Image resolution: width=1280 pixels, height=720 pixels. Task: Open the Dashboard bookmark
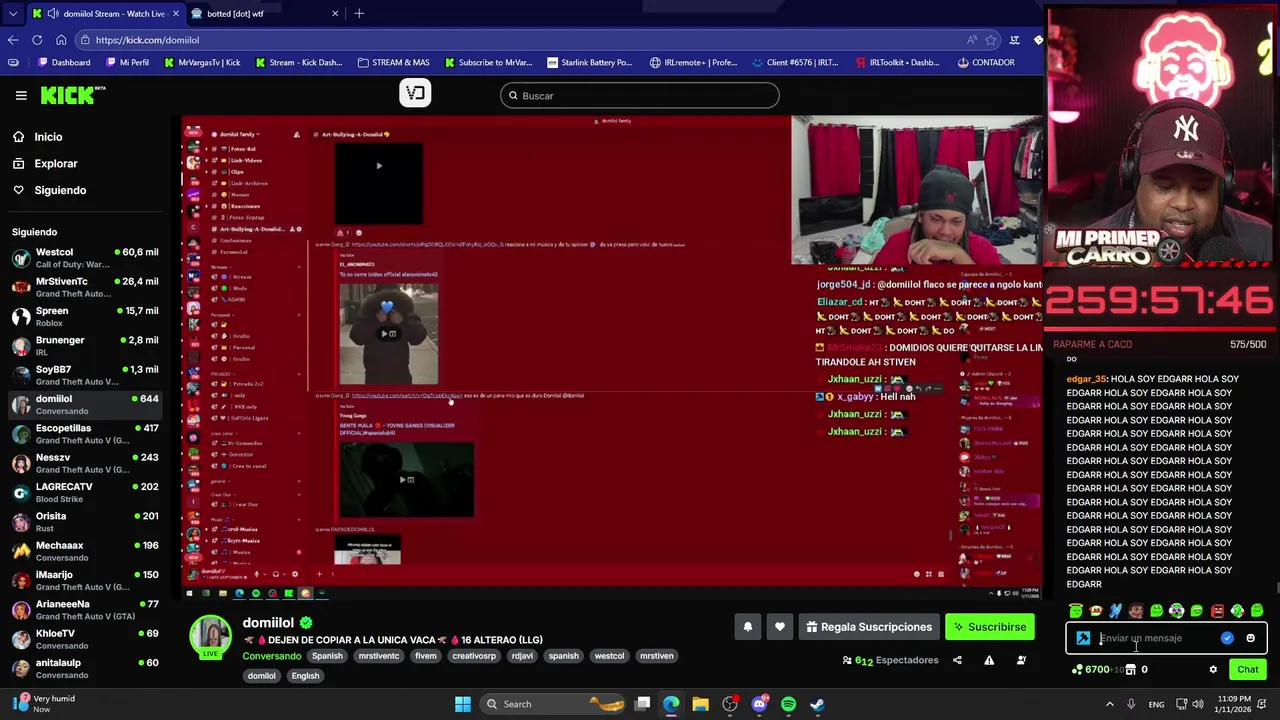pos(63,62)
